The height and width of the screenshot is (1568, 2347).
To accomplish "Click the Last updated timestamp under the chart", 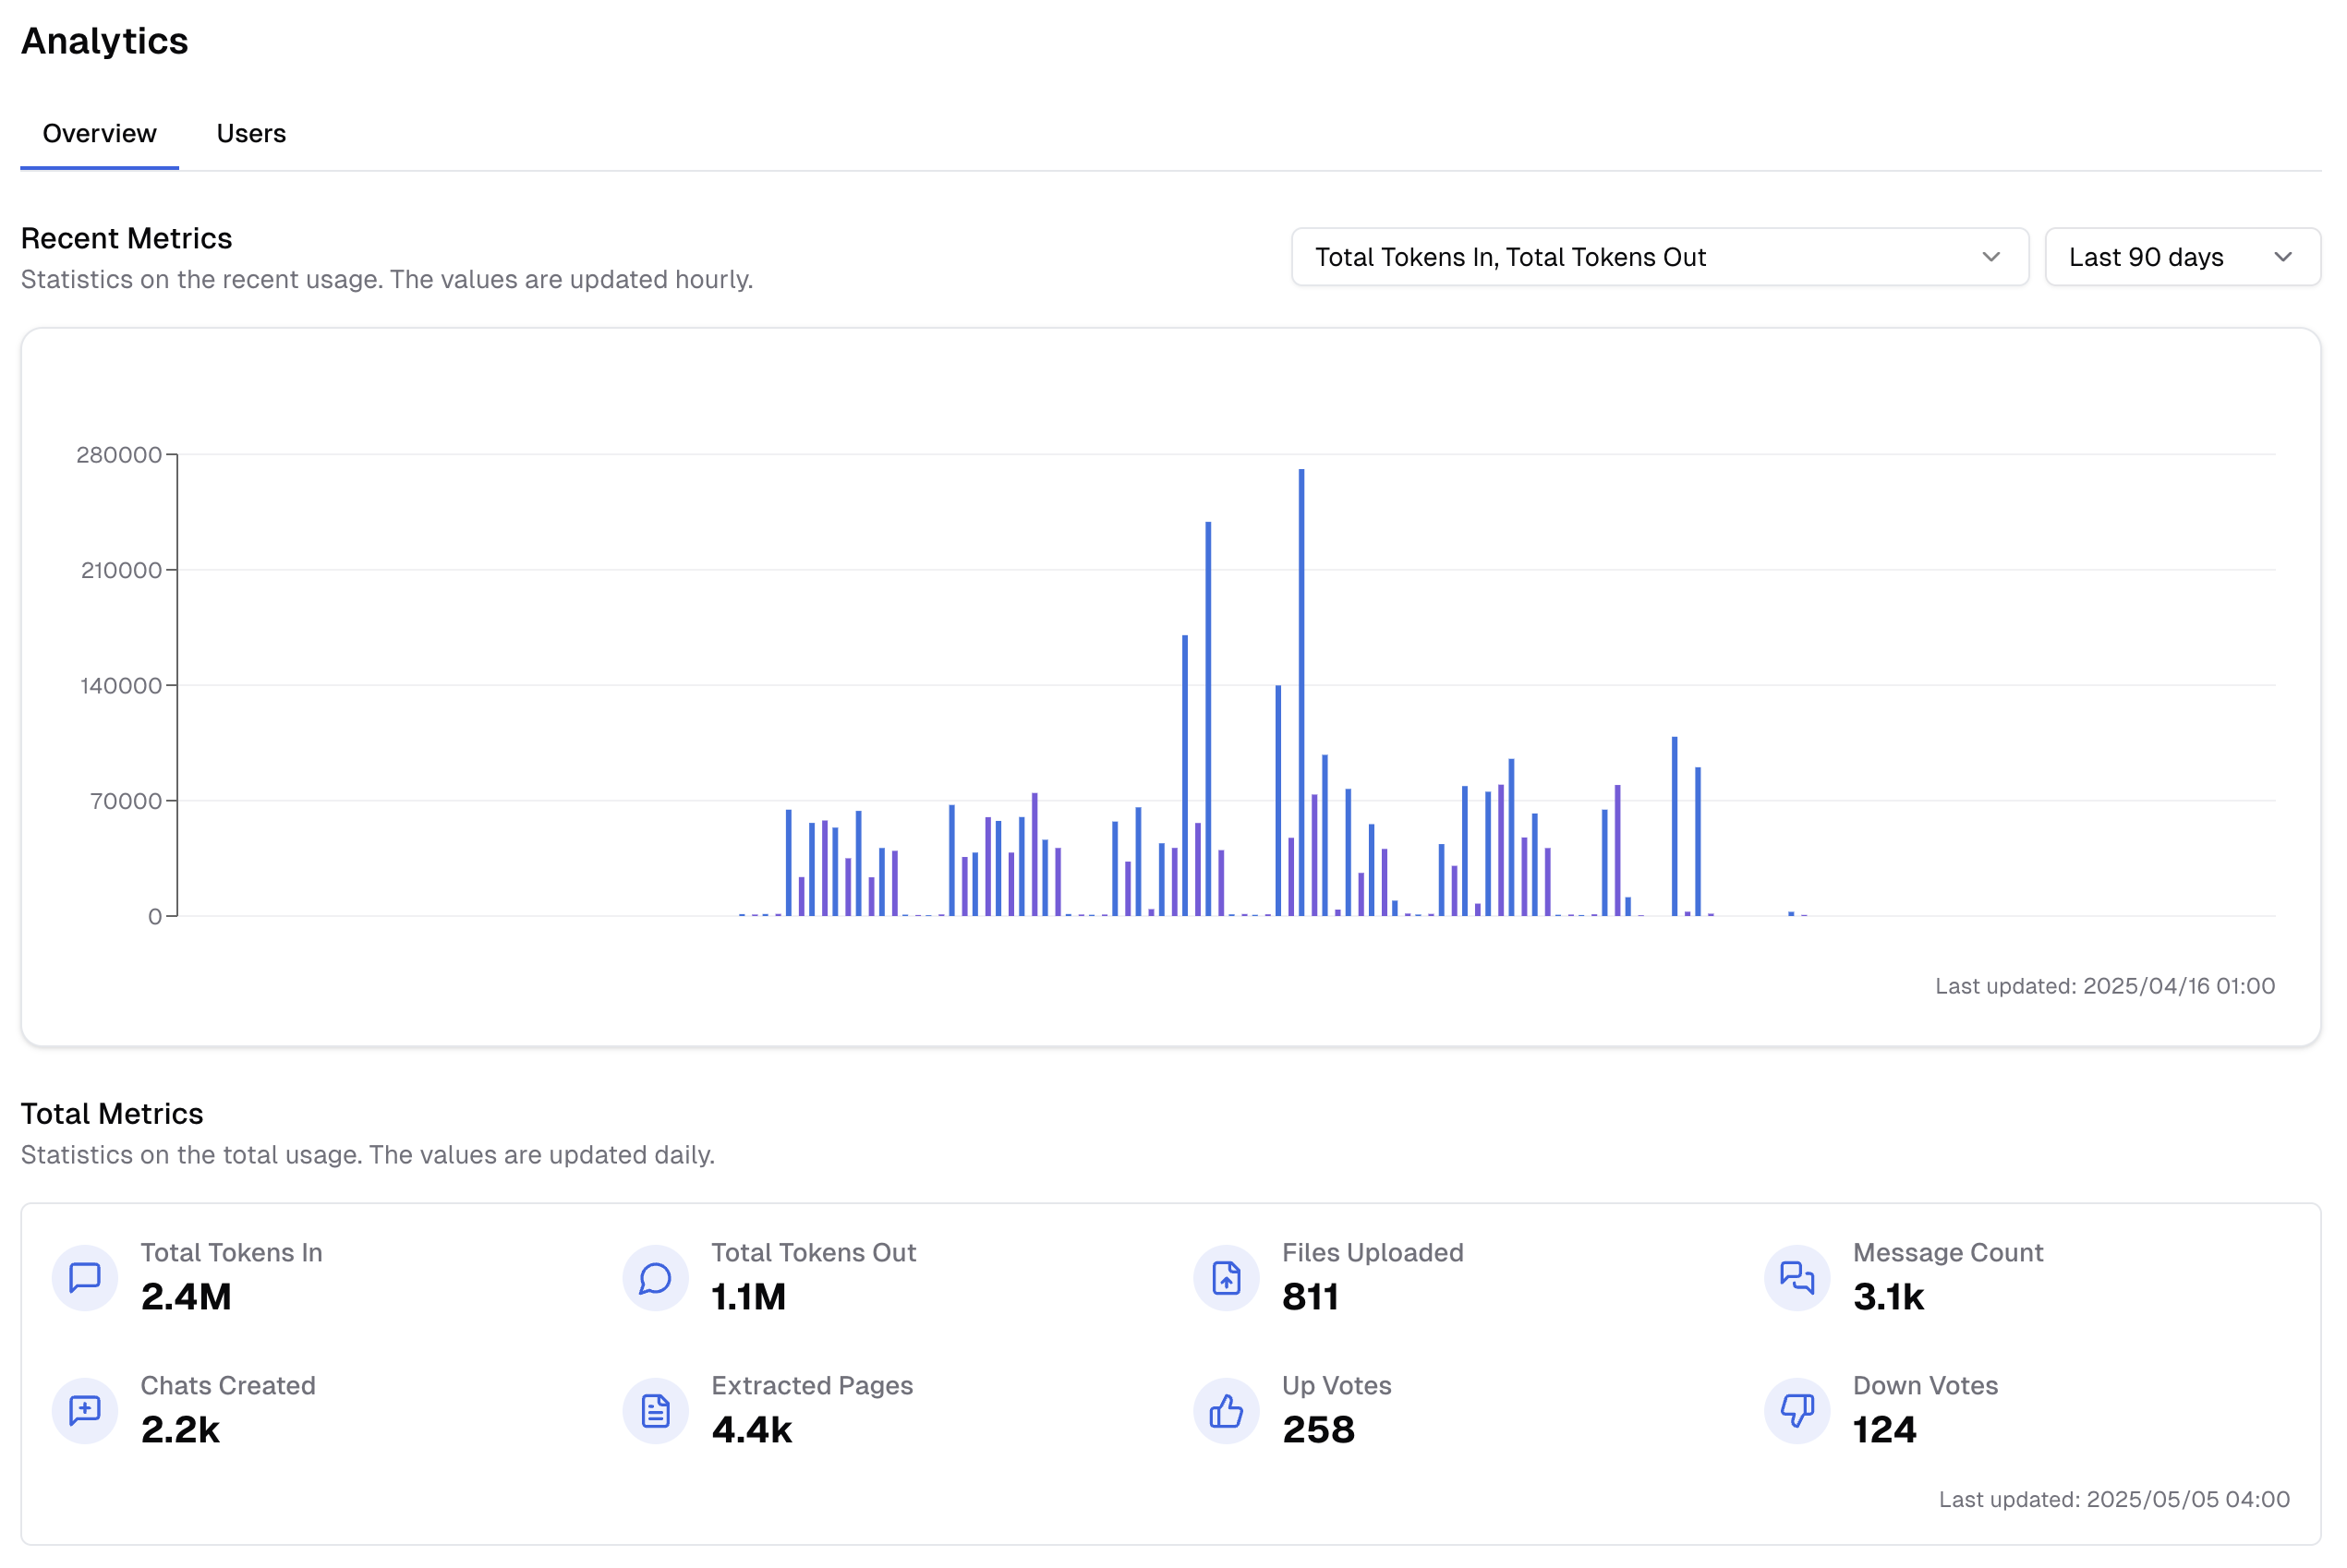I will [2107, 986].
